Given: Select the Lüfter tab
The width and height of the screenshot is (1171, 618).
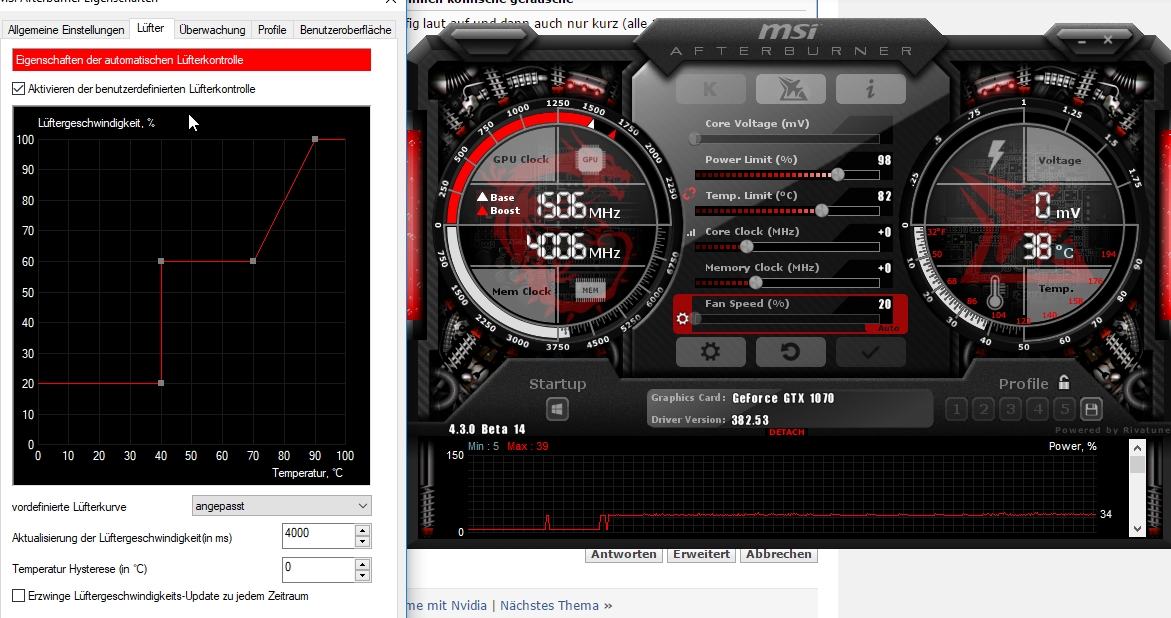Looking at the screenshot, I should coord(150,28).
